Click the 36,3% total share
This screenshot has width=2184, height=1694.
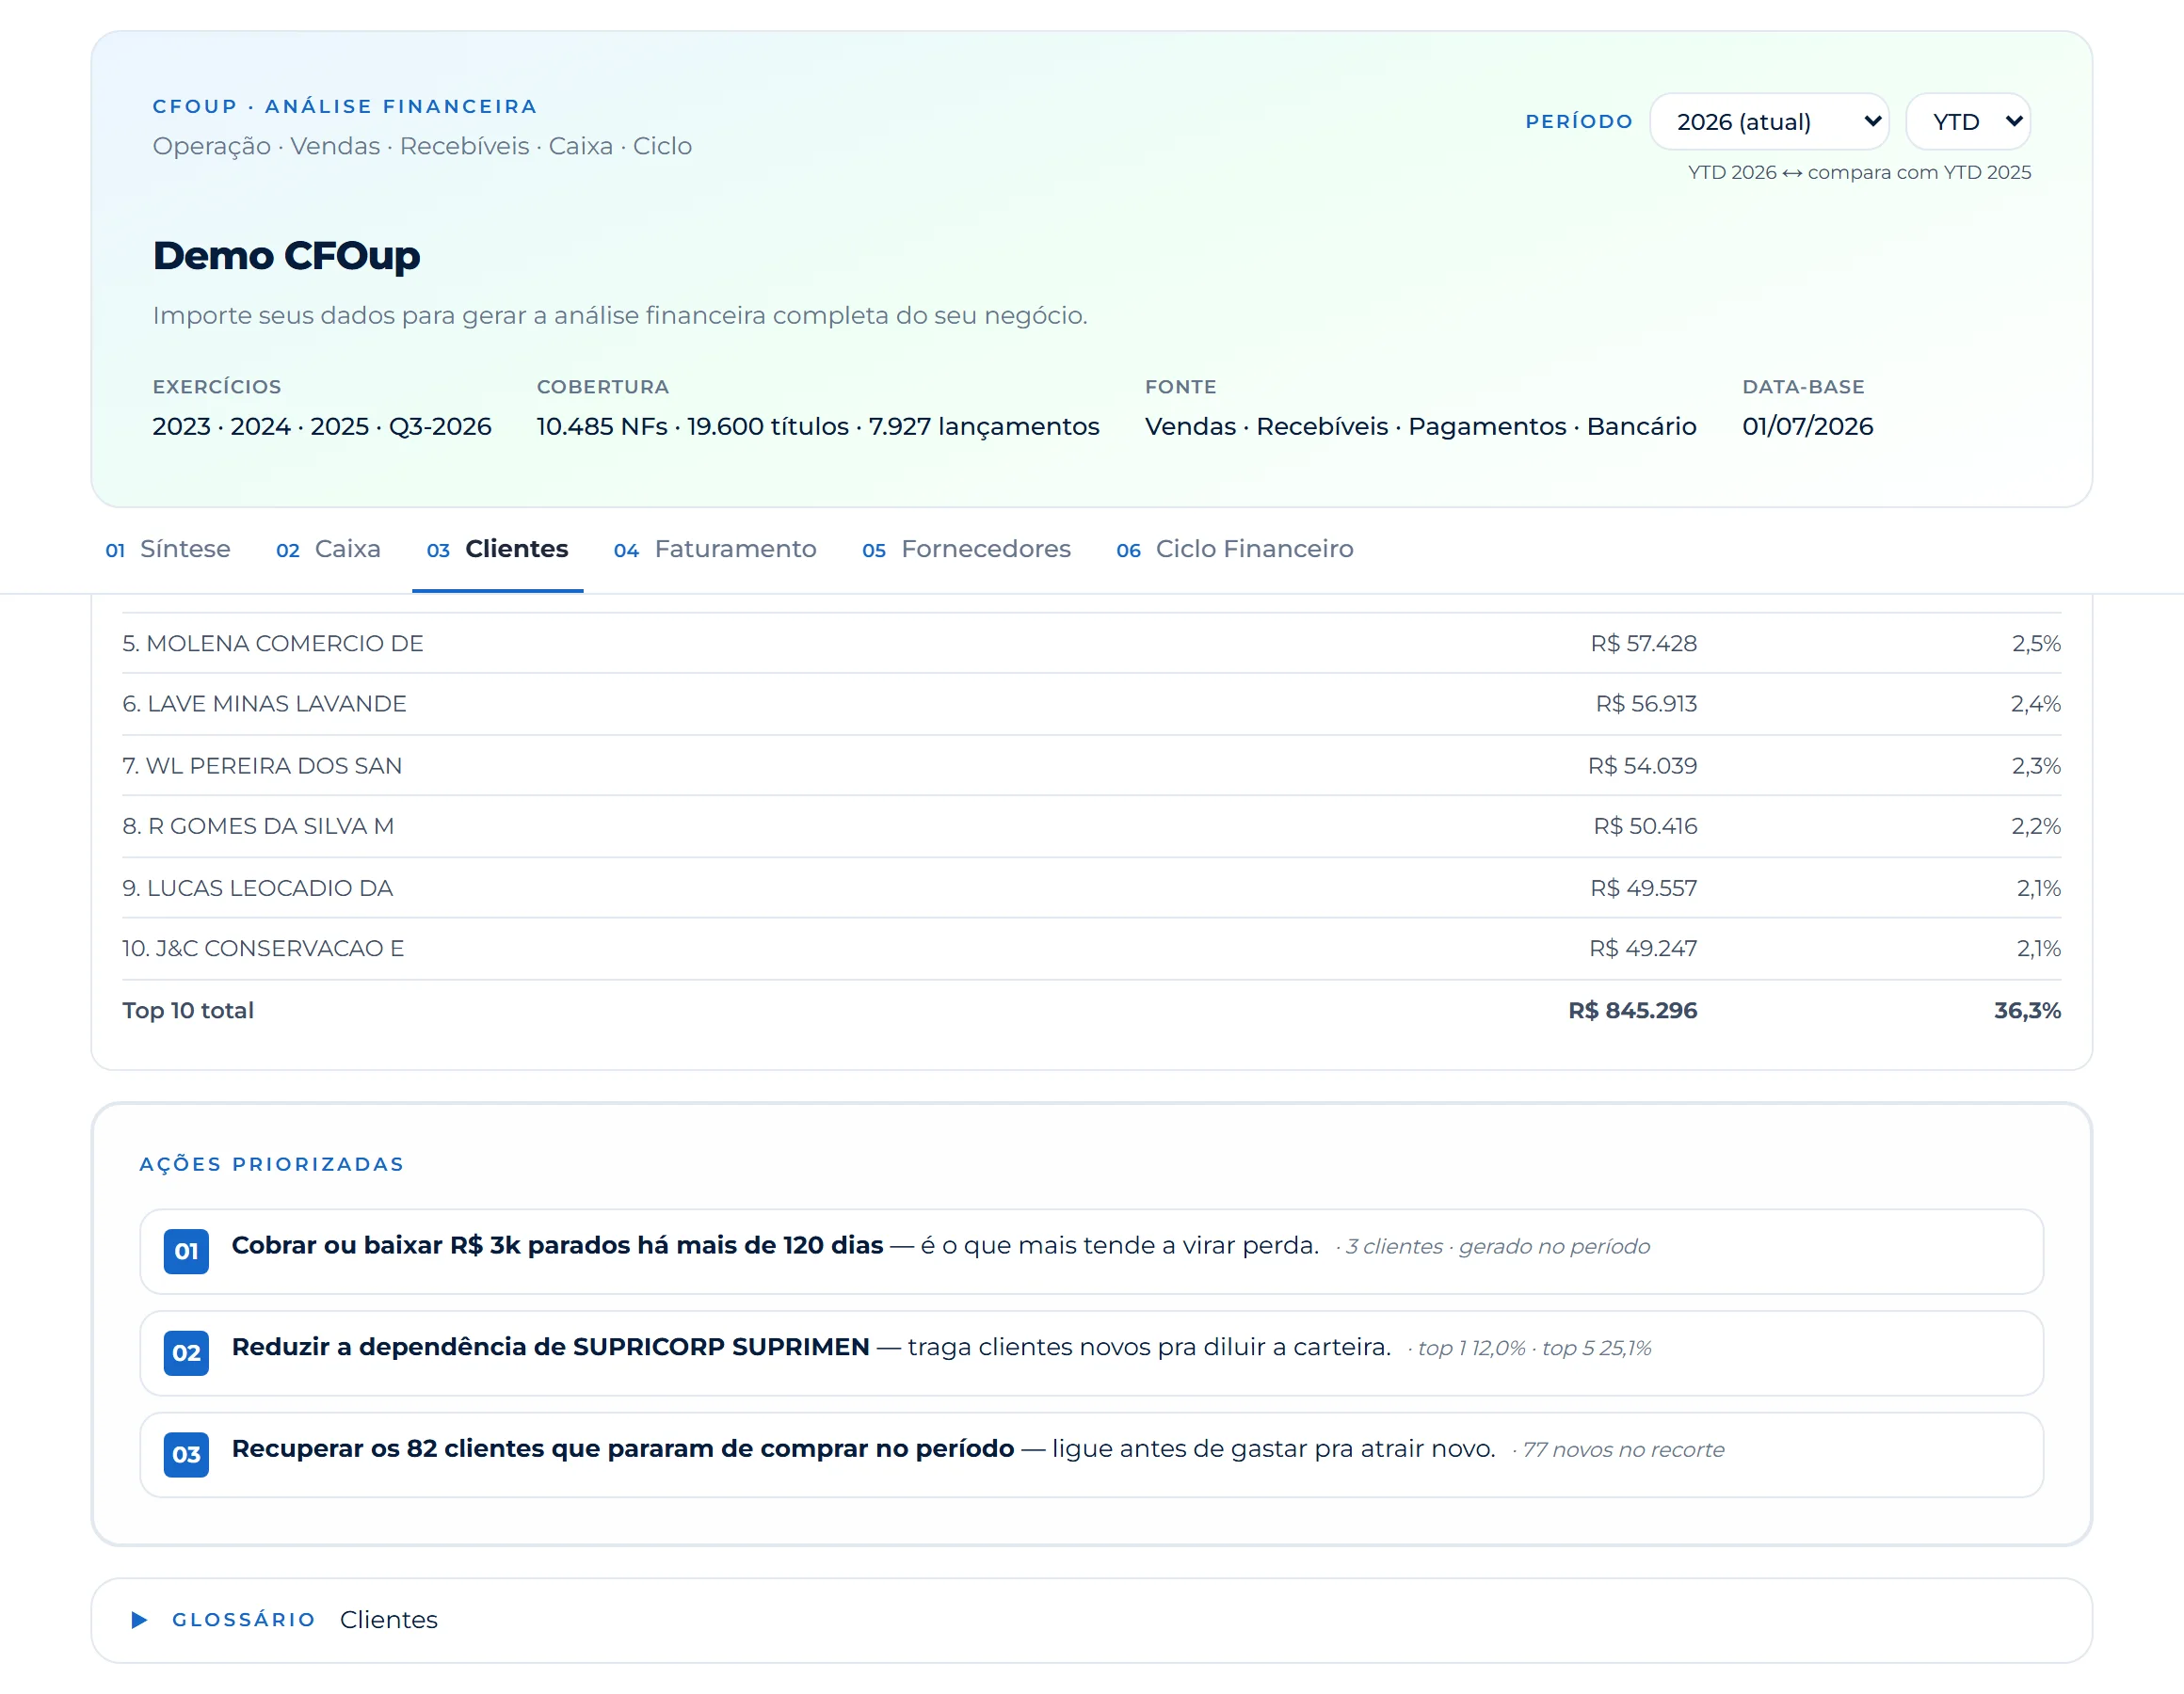coord(2027,1010)
